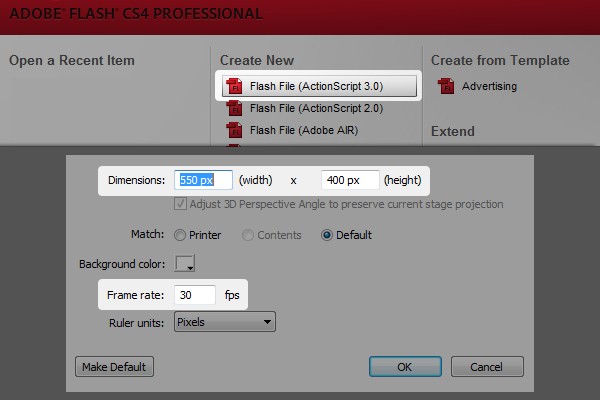Click the Make Default button
Image resolution: width=600 pixels, height=400 pixels.
click(114, 367)
